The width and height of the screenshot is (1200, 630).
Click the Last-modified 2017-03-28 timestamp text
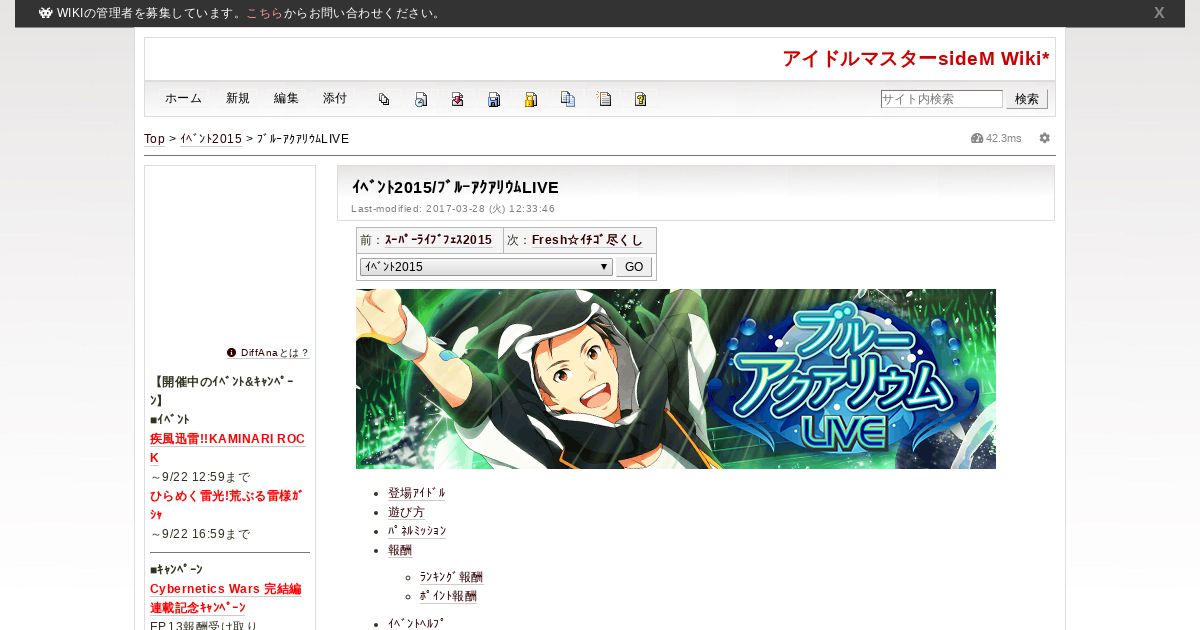click(453, 209)
